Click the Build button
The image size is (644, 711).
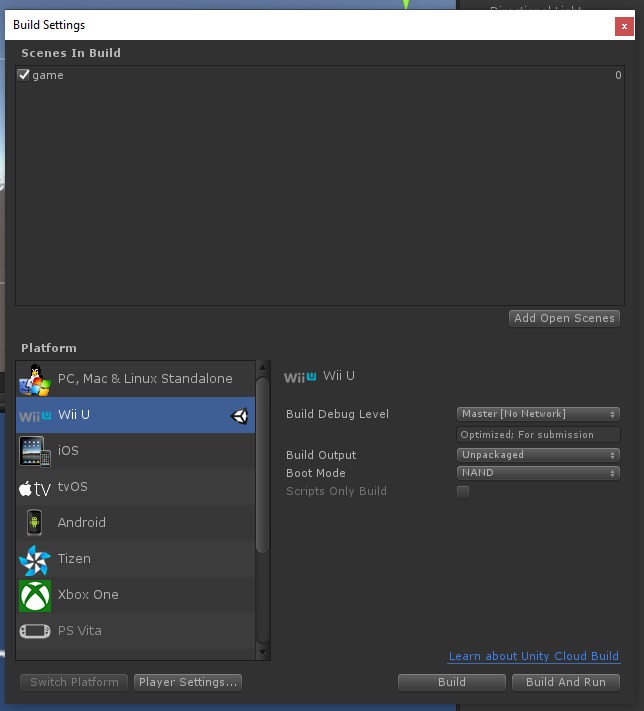click(x=452, y=682)
